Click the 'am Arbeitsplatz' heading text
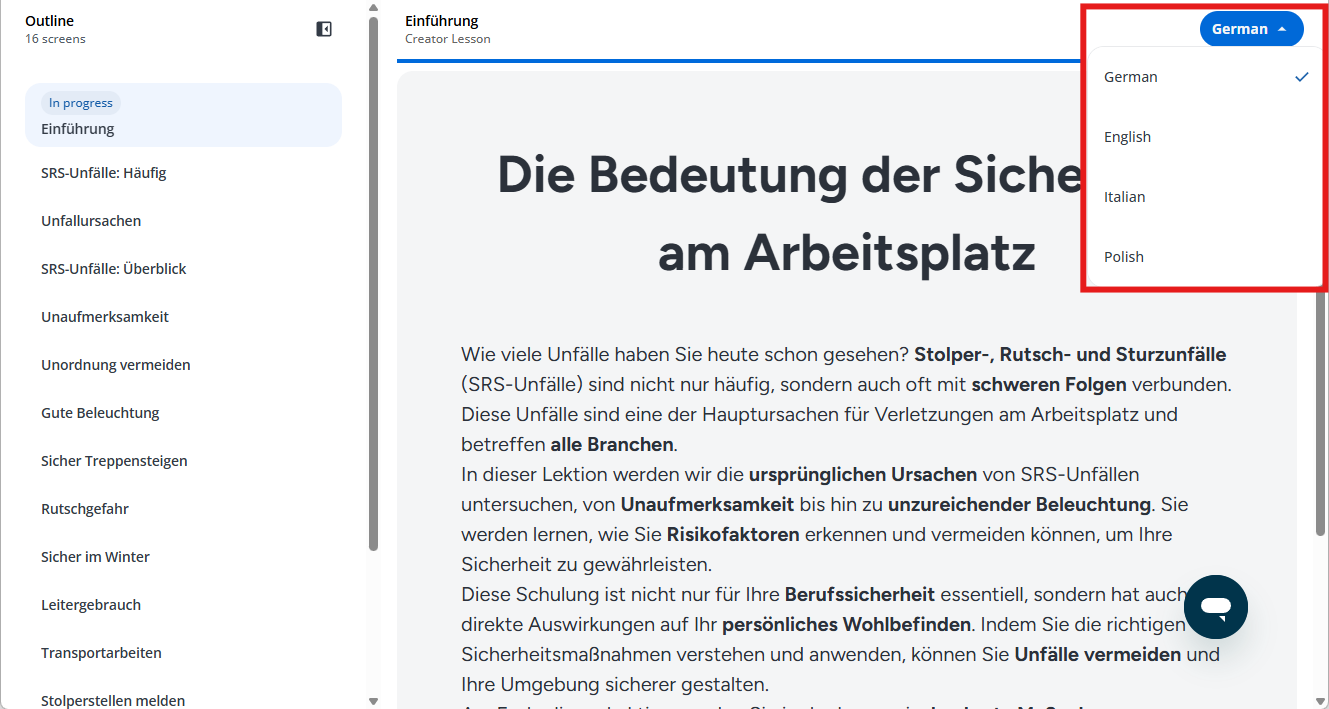The width and height of the screenshot is (1329, 709). (x=846, y=253)
